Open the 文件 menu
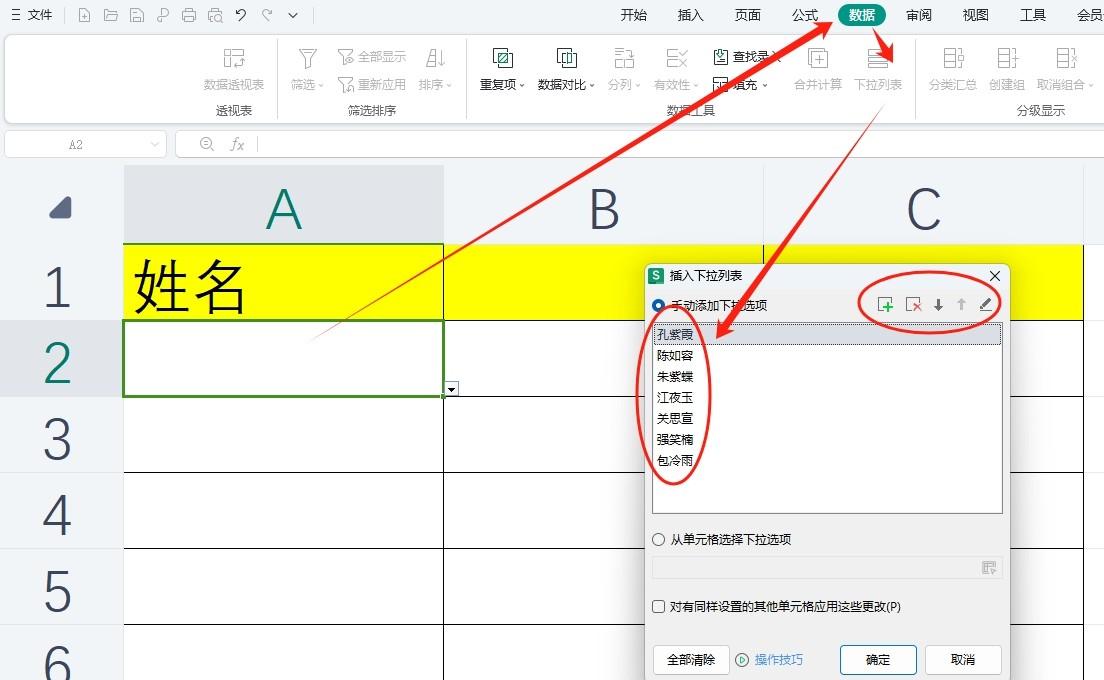Image resolution: width=1104 pixels, height=680 pixels. [x=32, y=15]
